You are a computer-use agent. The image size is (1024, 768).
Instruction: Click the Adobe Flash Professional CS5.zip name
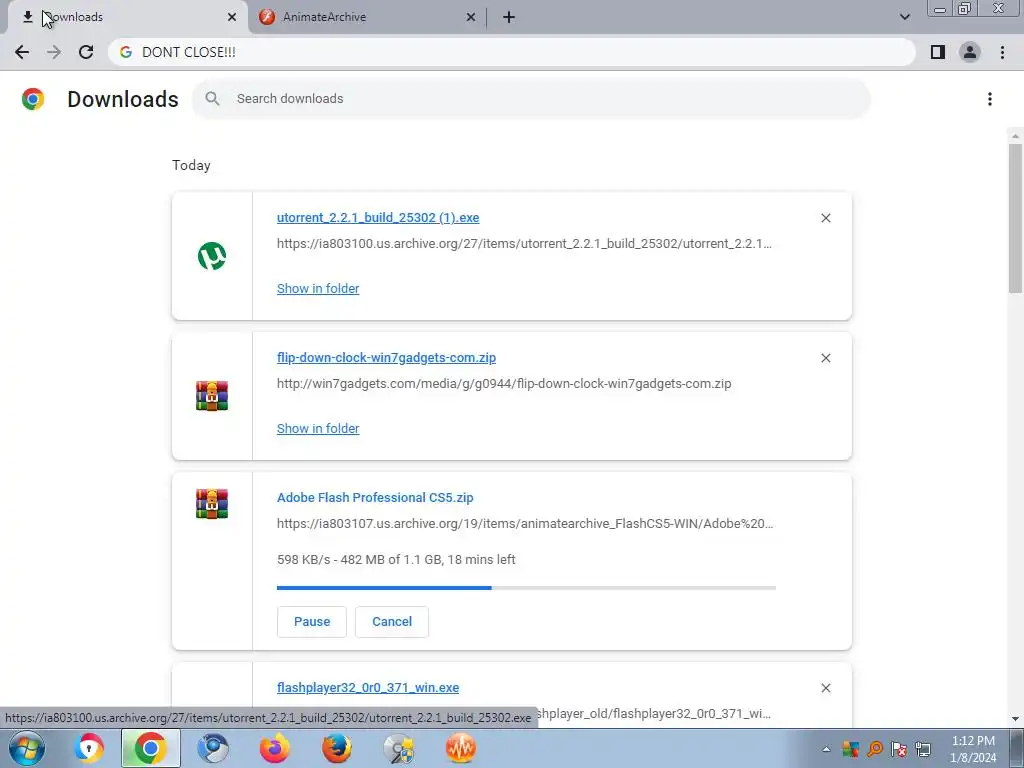point(375,498)
